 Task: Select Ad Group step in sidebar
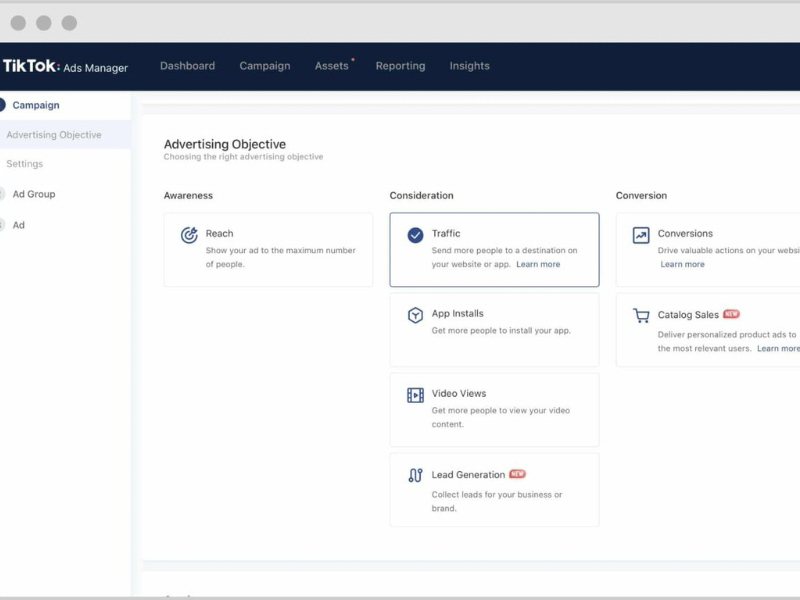pyautogui.click(x=34, y=194)
